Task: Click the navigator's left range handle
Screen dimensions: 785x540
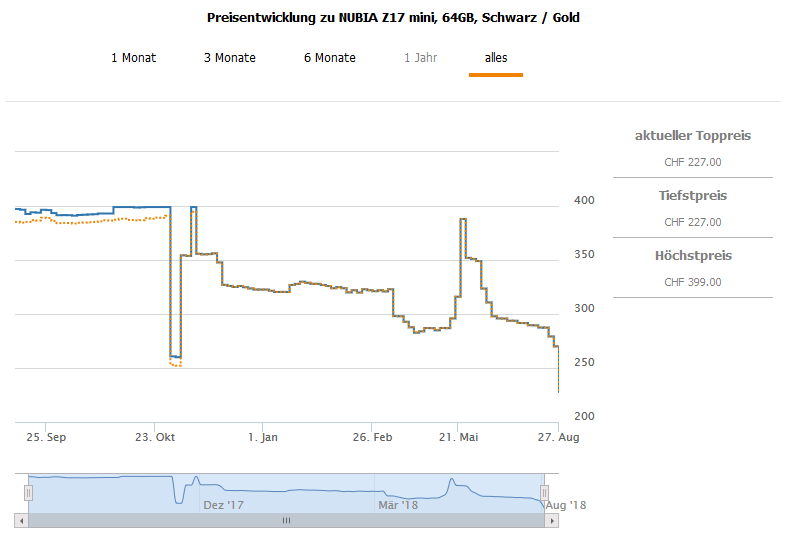Action: (x=29, y=492)
